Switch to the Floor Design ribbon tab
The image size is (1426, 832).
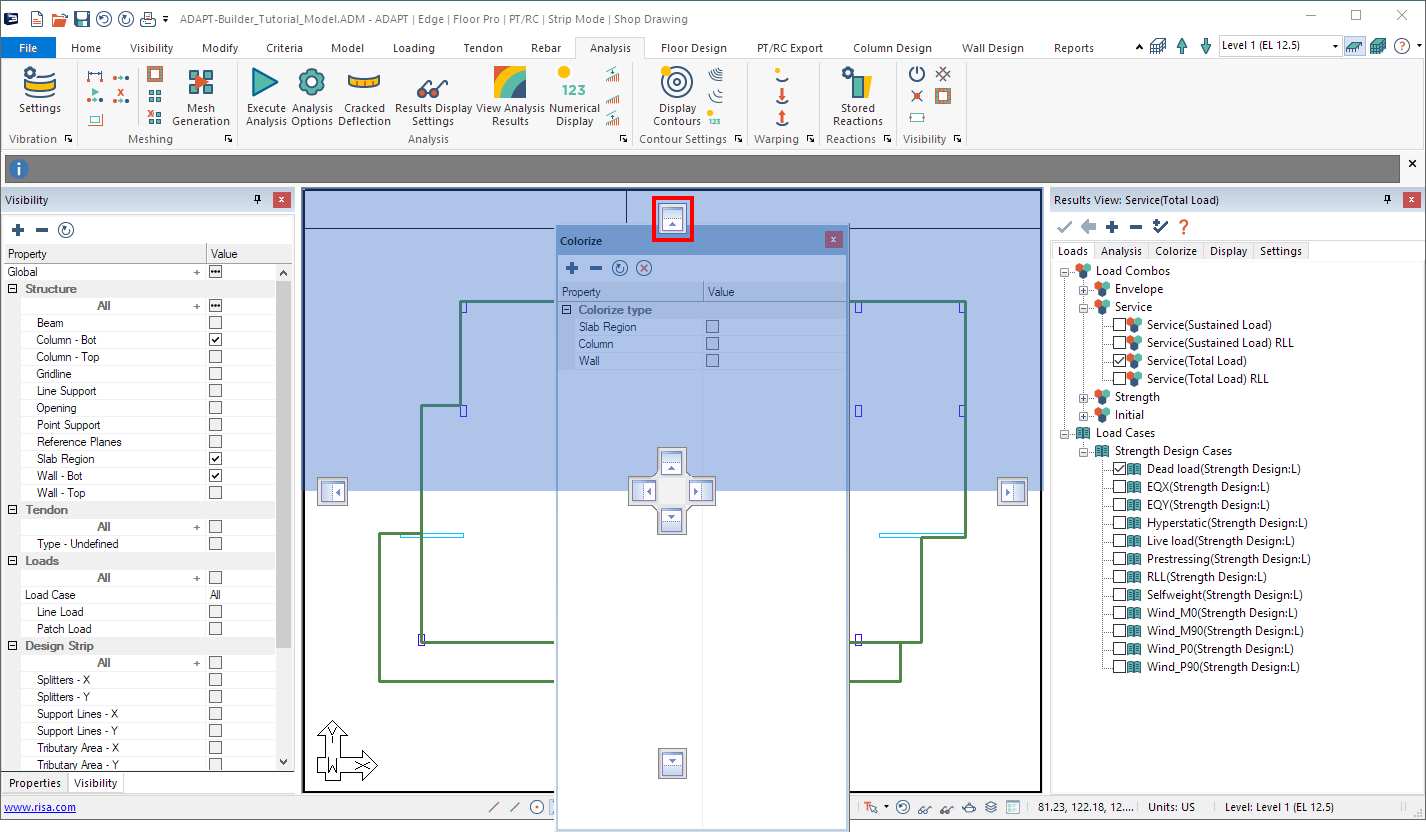pyautogui.click(x=693, y=48)
